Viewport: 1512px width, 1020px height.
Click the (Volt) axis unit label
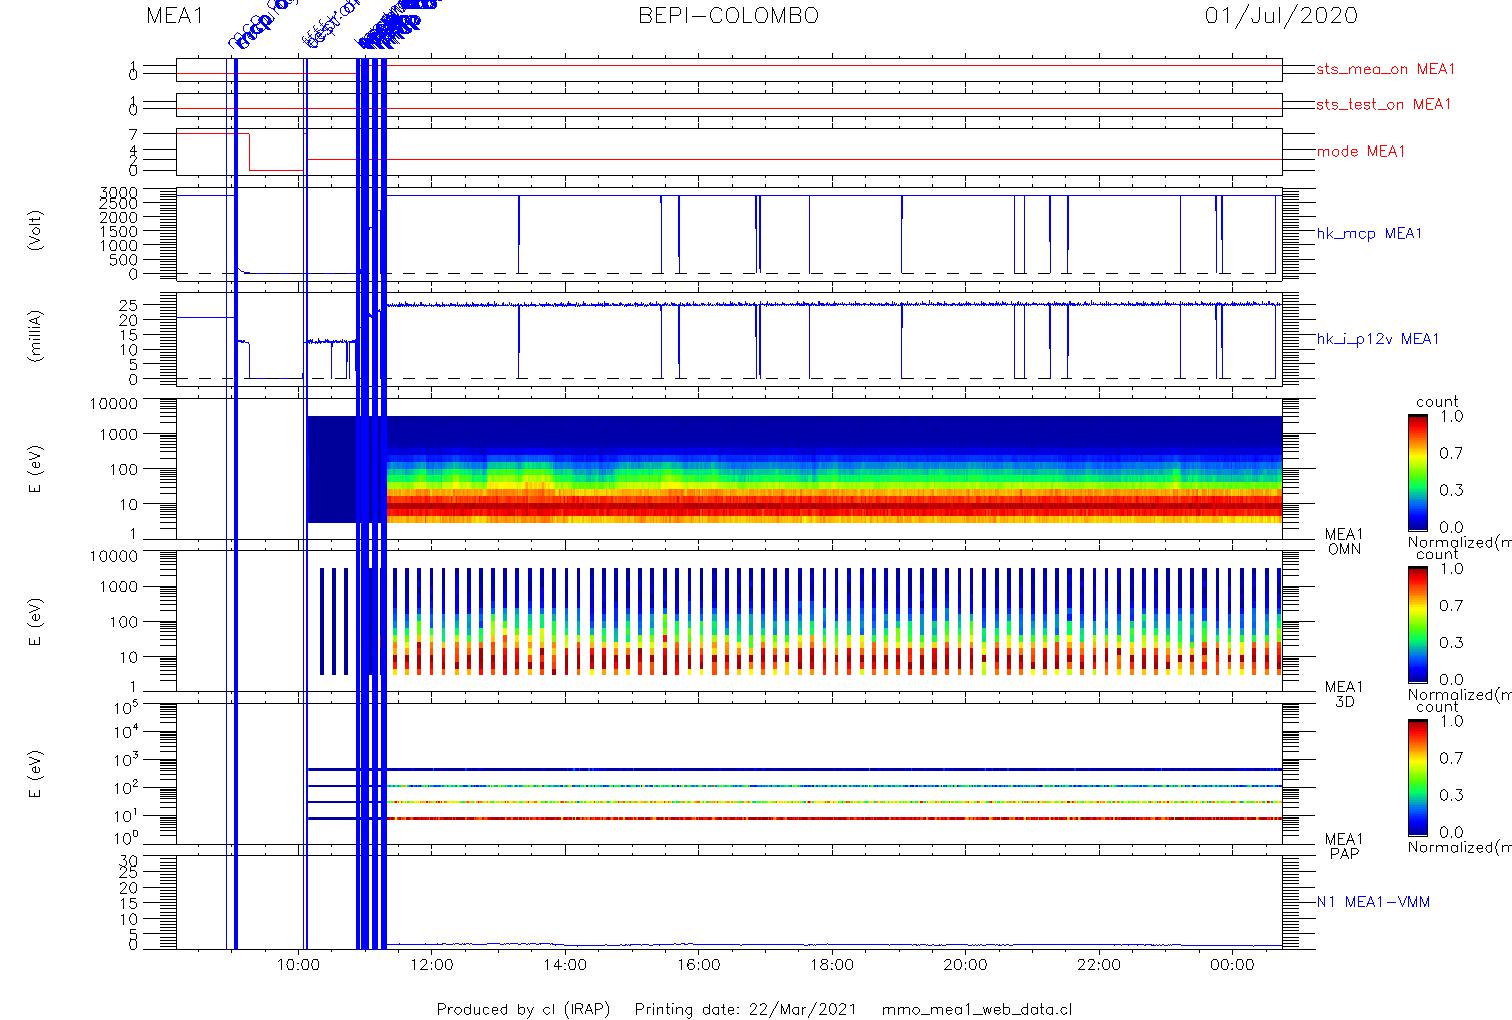click(x=36, y=230)
